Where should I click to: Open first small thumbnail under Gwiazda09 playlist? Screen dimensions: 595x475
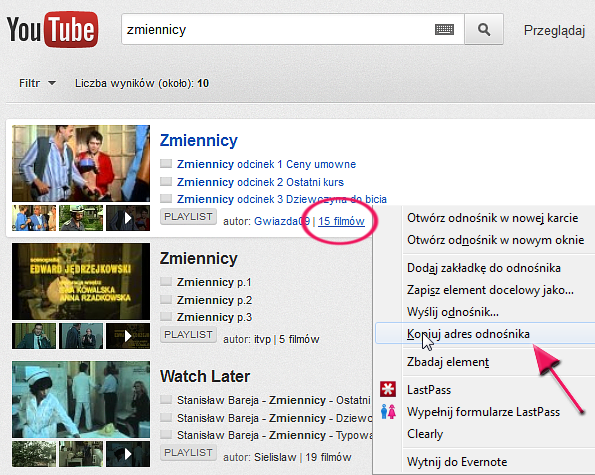point(34,218)
